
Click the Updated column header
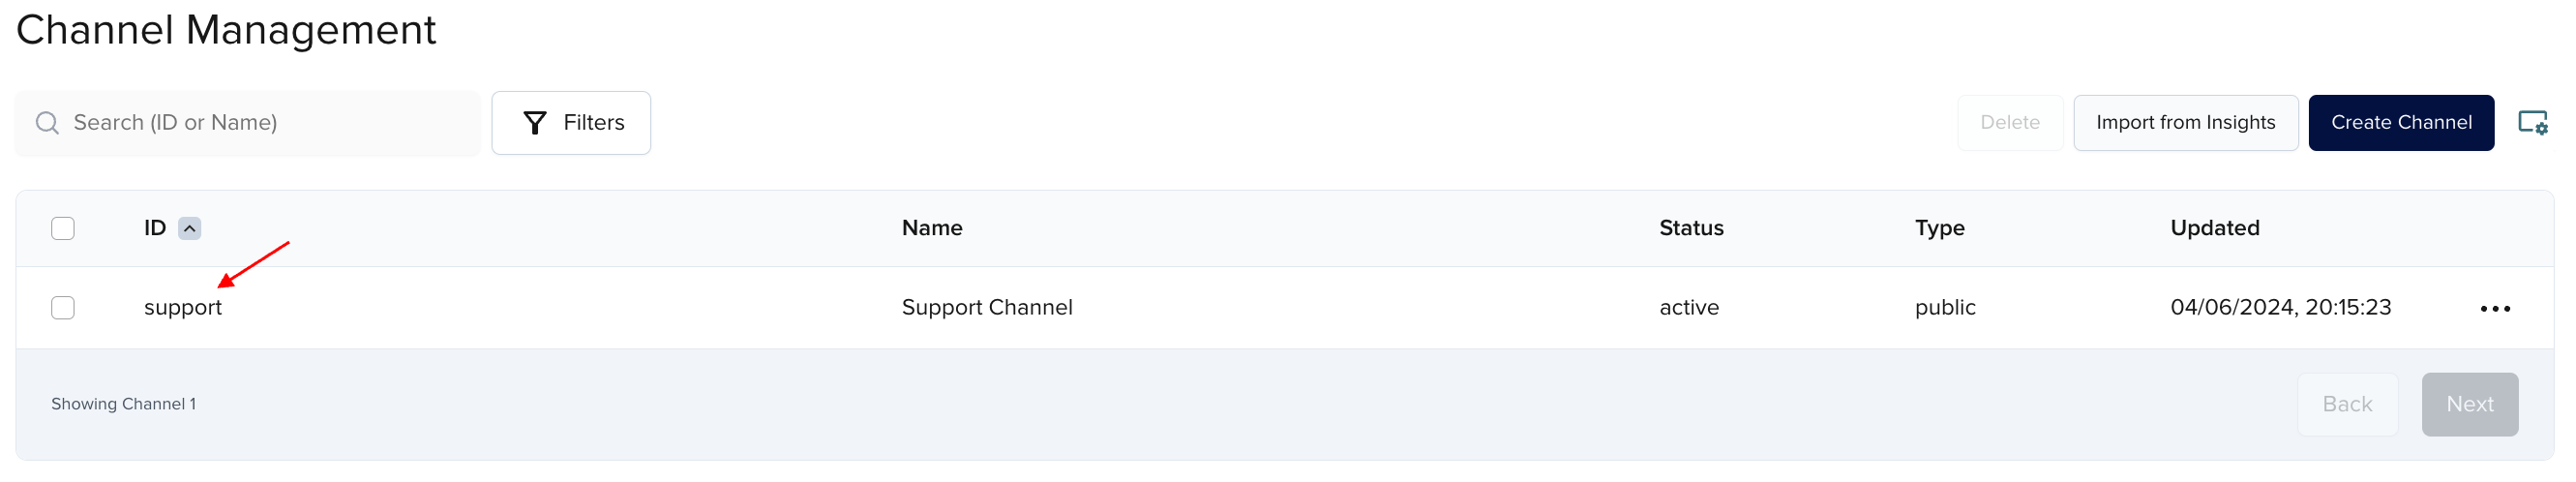pyautogui.click(x=2213, y=229)
